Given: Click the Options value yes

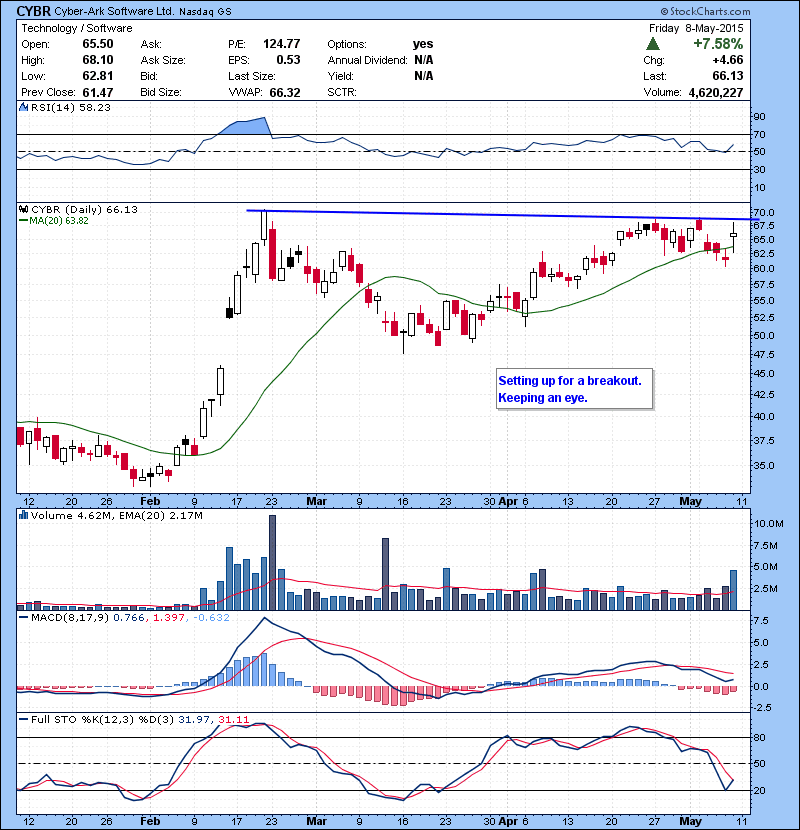Looking at the screenshot, I should 423,44.
